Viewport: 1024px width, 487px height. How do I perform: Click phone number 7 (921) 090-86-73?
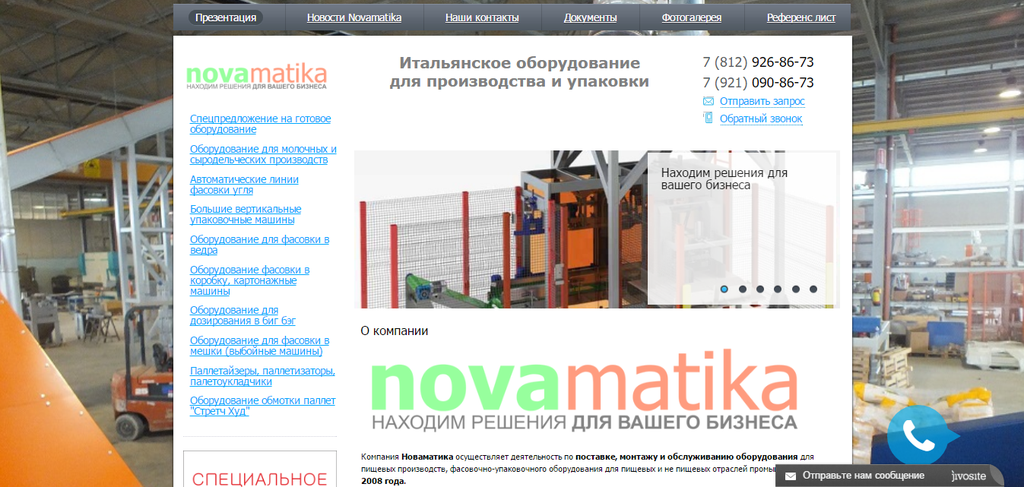(758, 83)
